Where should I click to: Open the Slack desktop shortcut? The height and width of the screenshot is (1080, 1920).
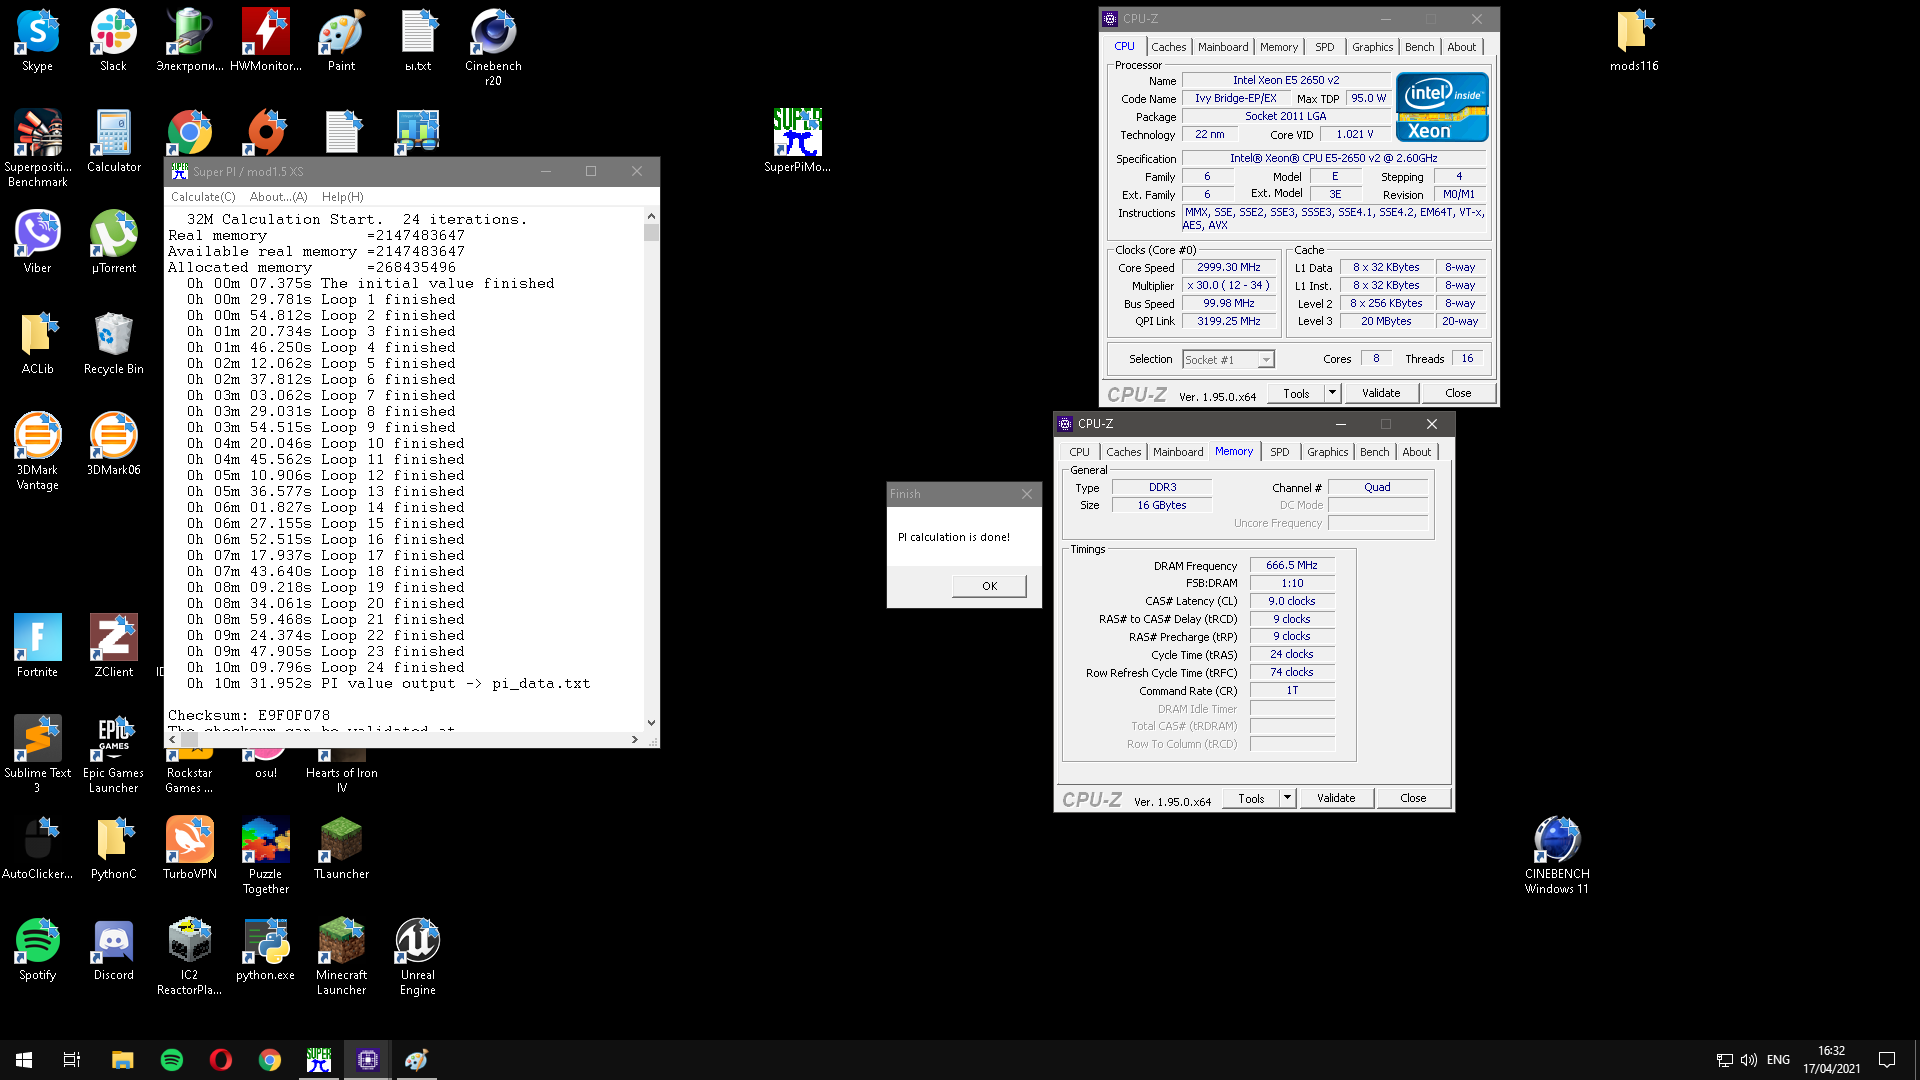(113, 40)
